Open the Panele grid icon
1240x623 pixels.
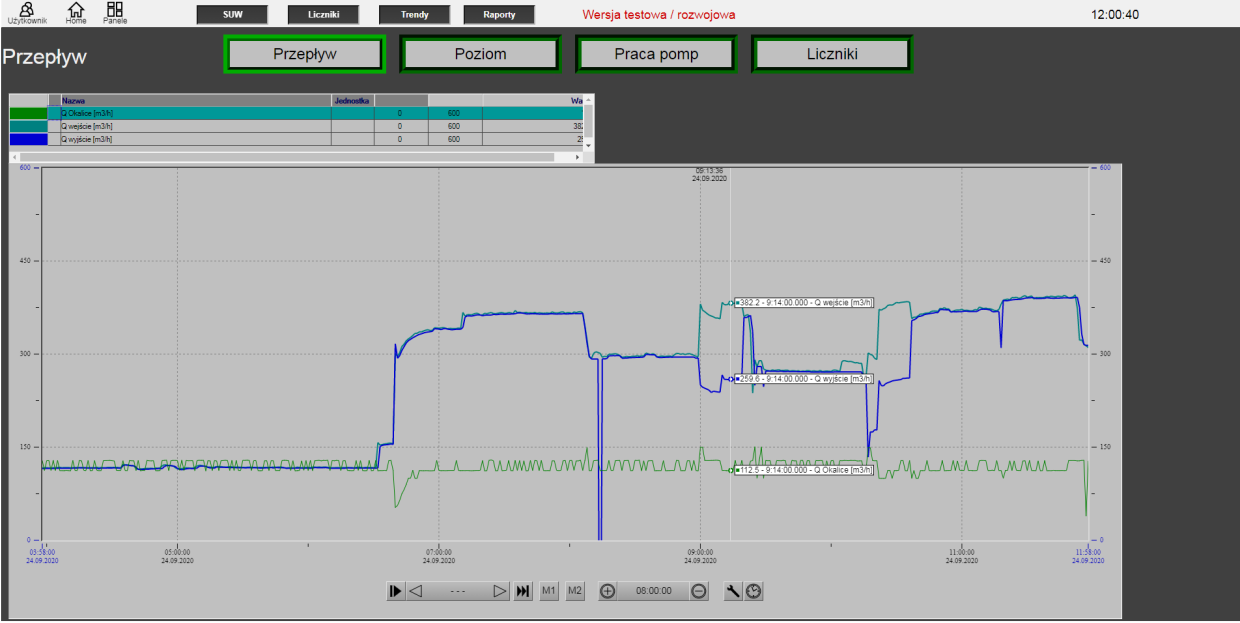(x=114, y=12)
